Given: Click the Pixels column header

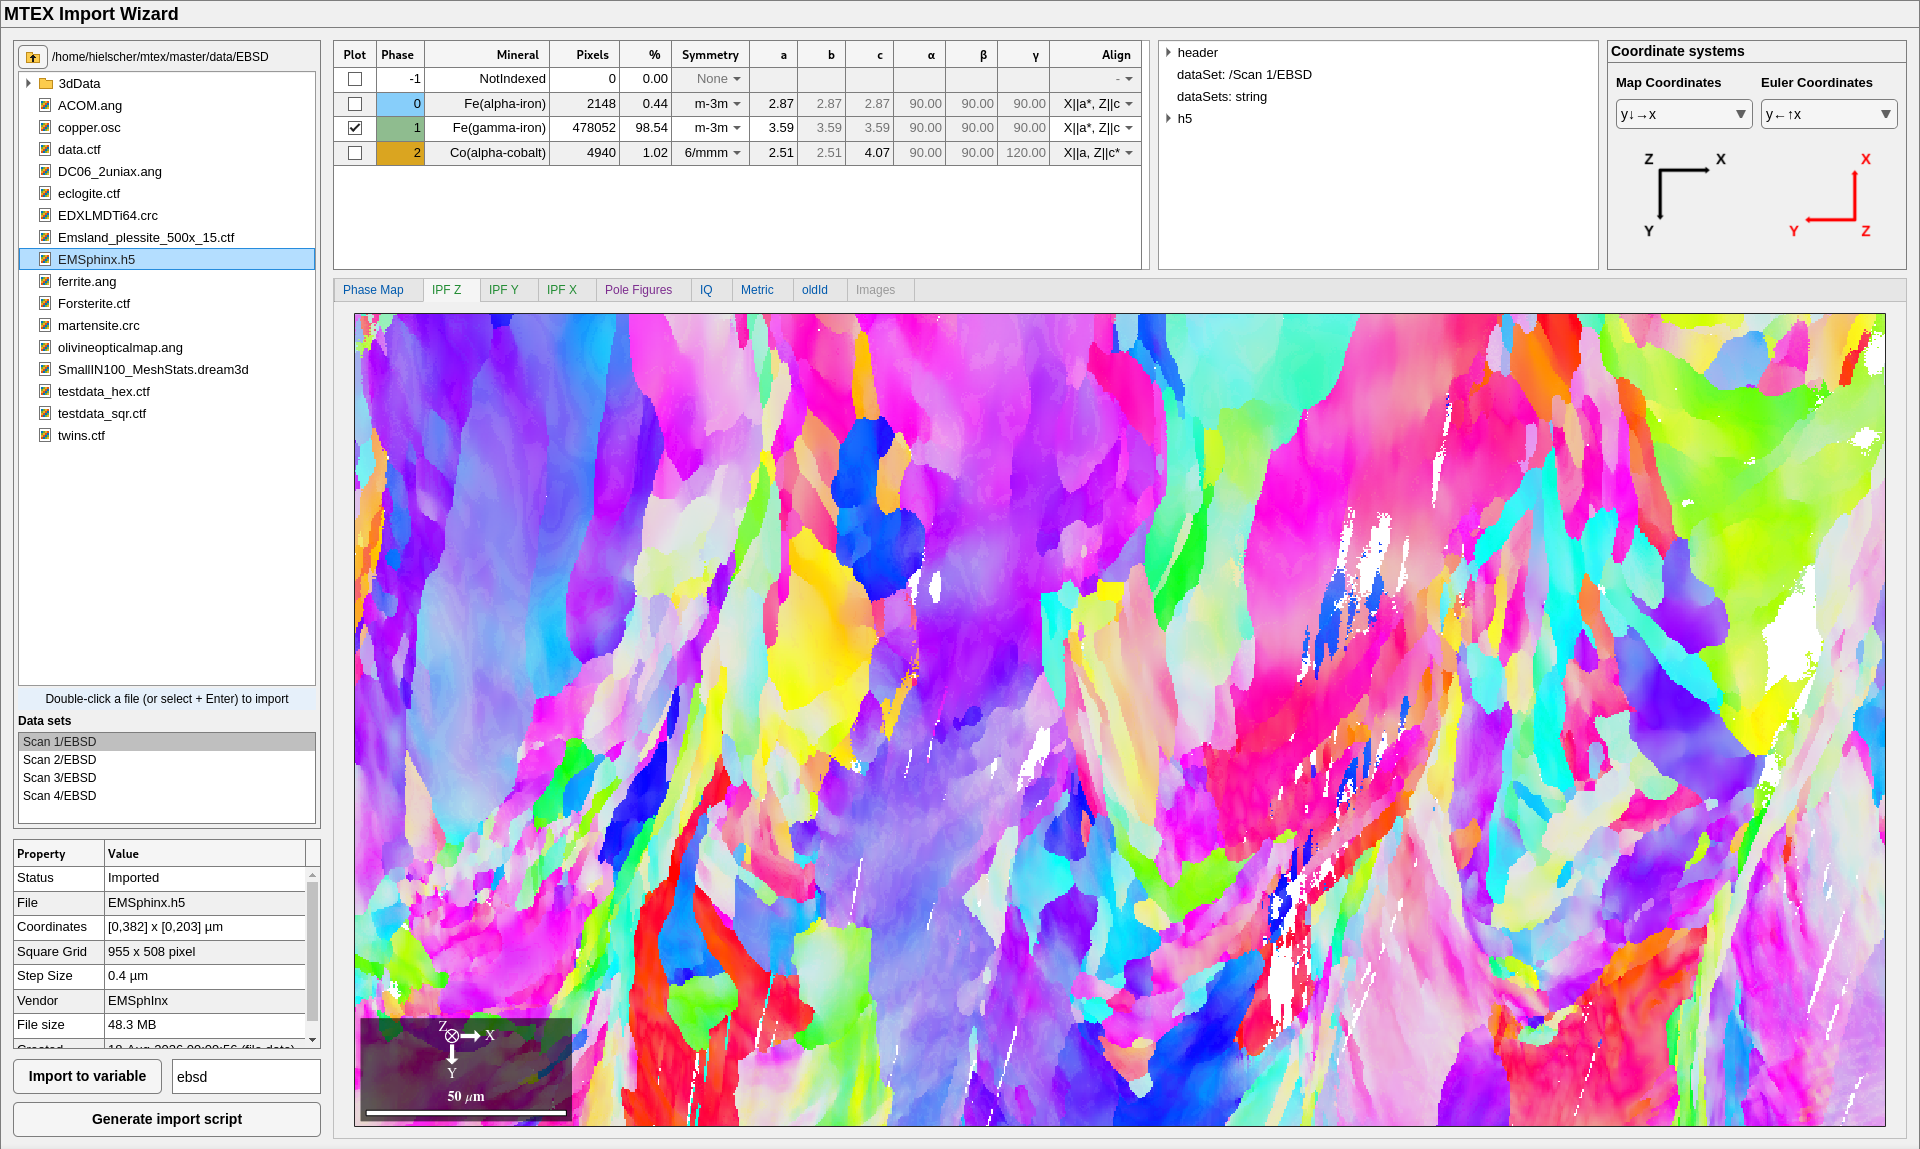Looking at the screenshot, I should tap(584, 55).
